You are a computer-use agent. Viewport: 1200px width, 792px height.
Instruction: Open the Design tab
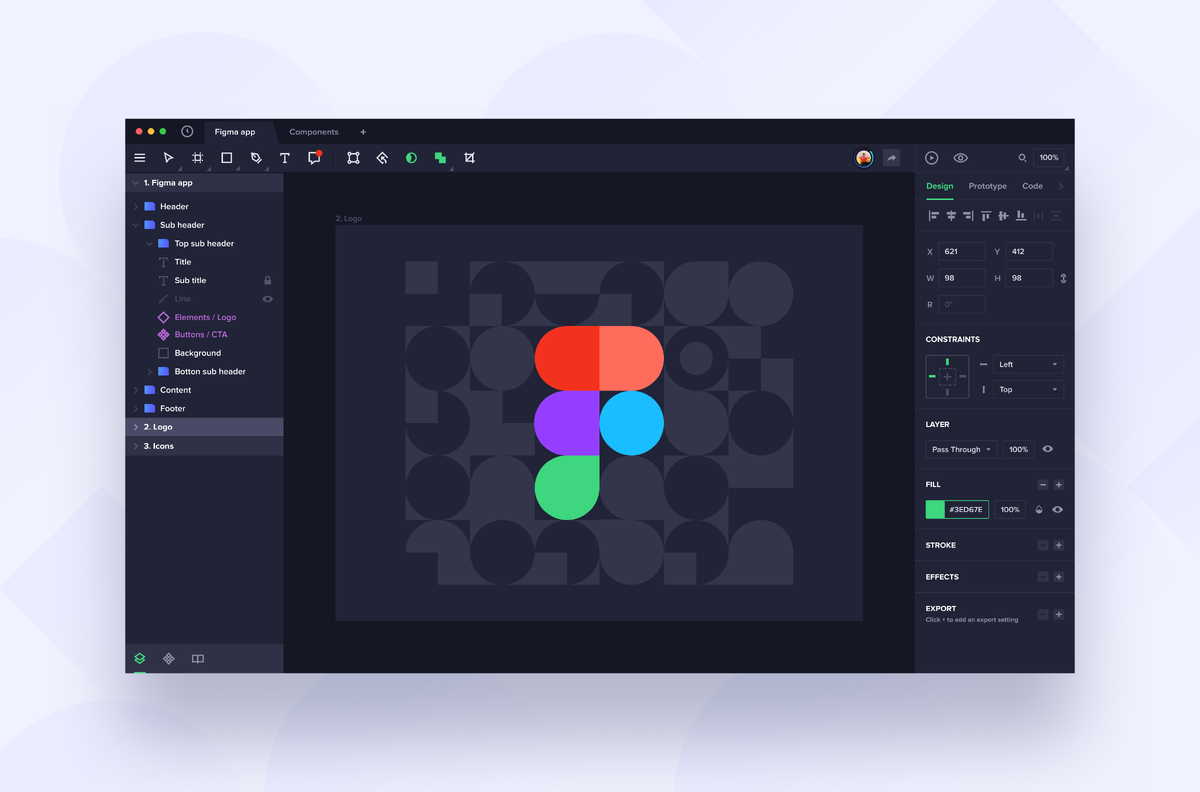click(939, 186)
